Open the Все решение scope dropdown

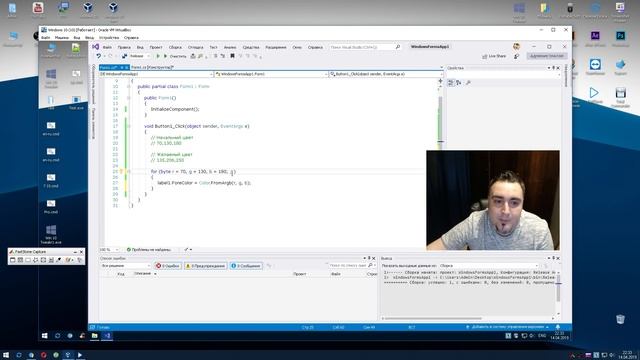pyautogui.click(x=126, y=266)
